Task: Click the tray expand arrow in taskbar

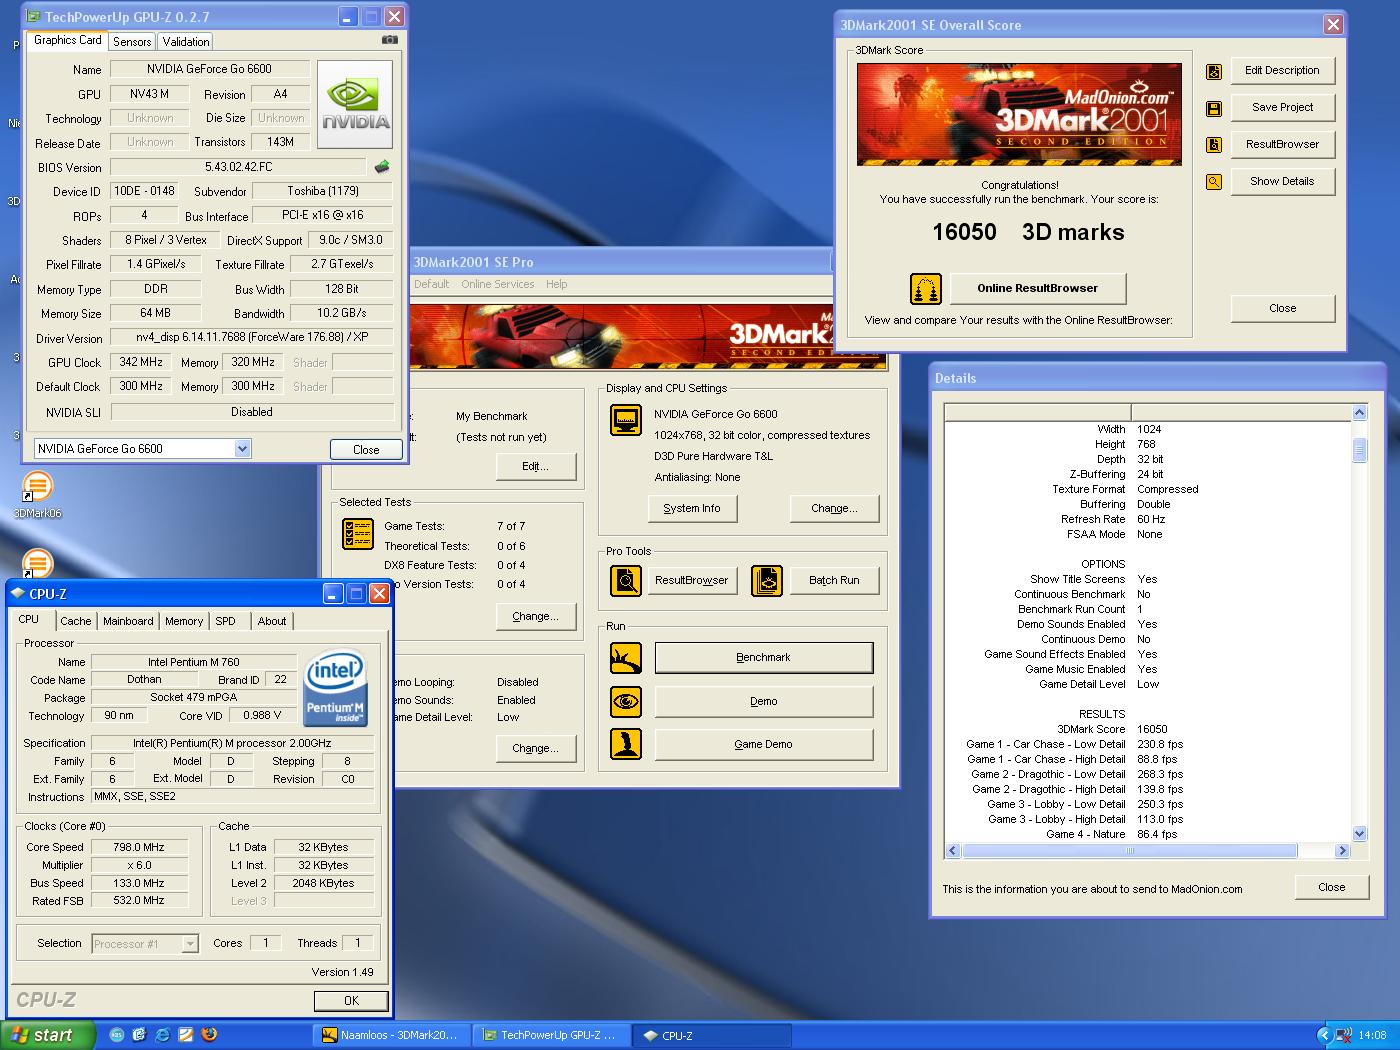Action: coord(1325,1035)
